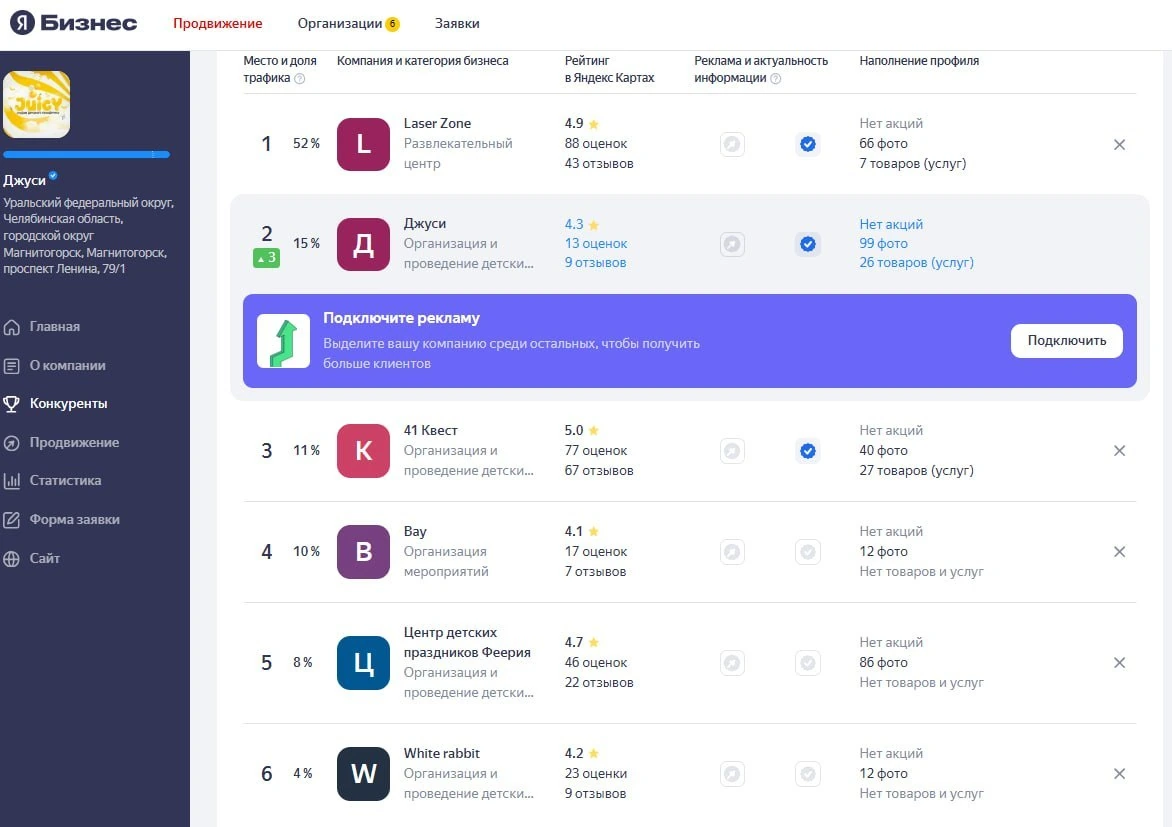Click the advertising indicator in the Bay row
The height and width of the screenshot is (827, 1172).
pyautogui.click(x=732, y=552)
